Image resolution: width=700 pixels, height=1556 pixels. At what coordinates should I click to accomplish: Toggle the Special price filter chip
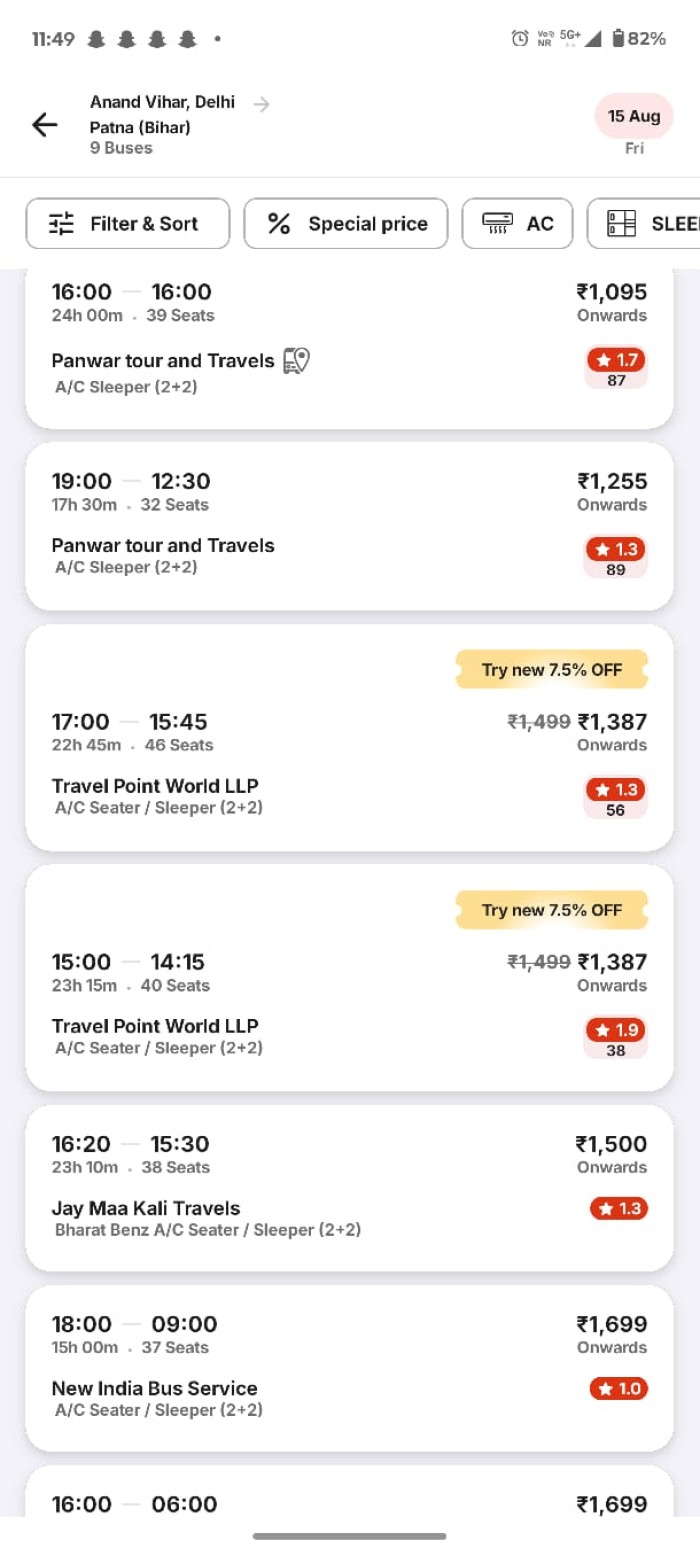coord(346,223)
